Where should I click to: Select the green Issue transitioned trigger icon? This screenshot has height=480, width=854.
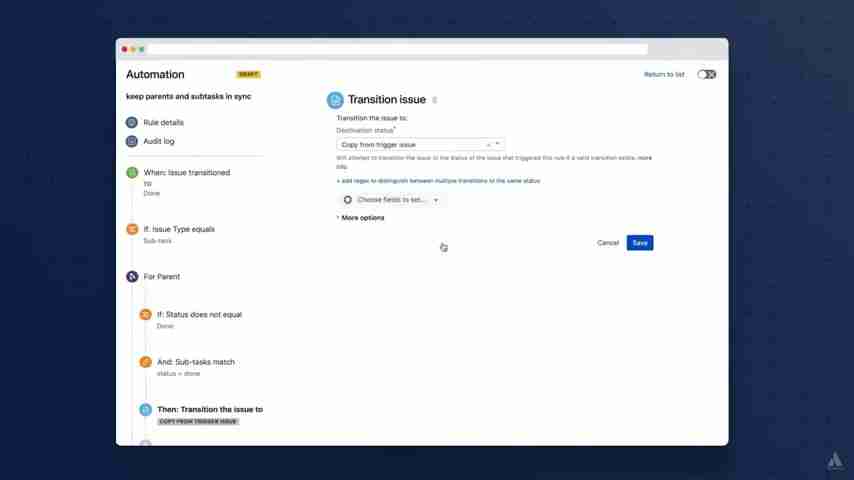coord(132,173)
